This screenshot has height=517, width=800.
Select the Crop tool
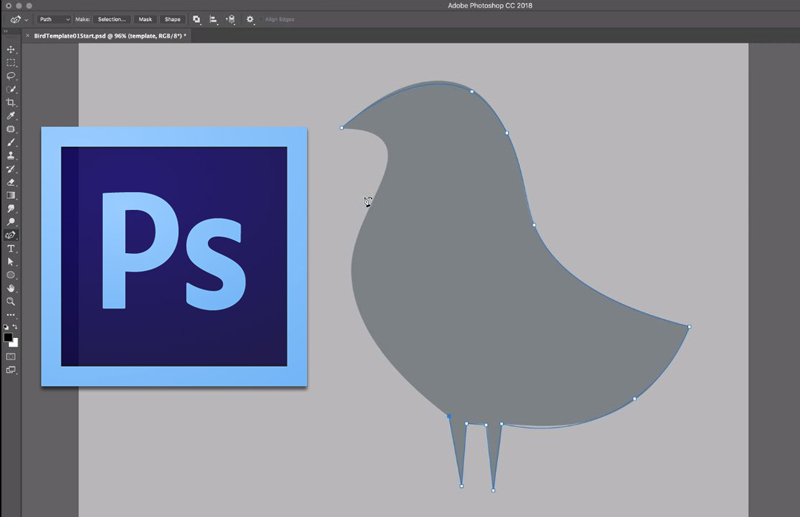point(11,103)
